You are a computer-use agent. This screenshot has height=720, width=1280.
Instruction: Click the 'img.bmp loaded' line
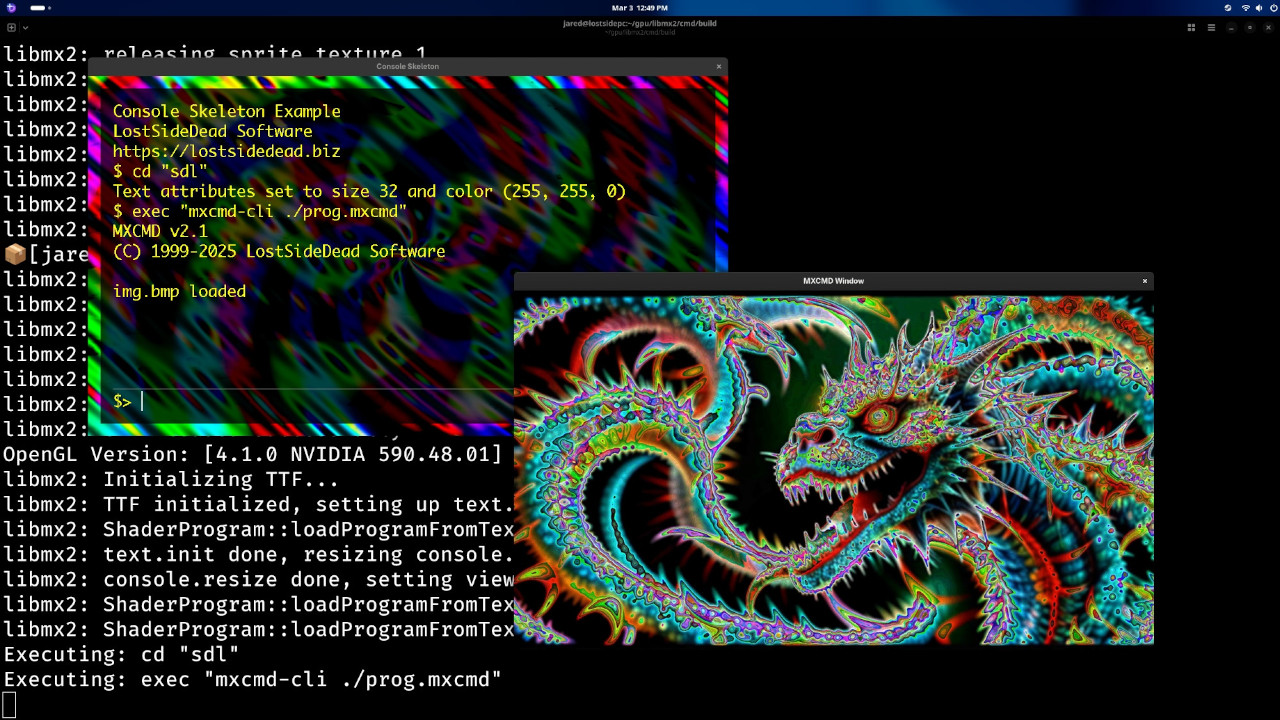pos(179,292)
